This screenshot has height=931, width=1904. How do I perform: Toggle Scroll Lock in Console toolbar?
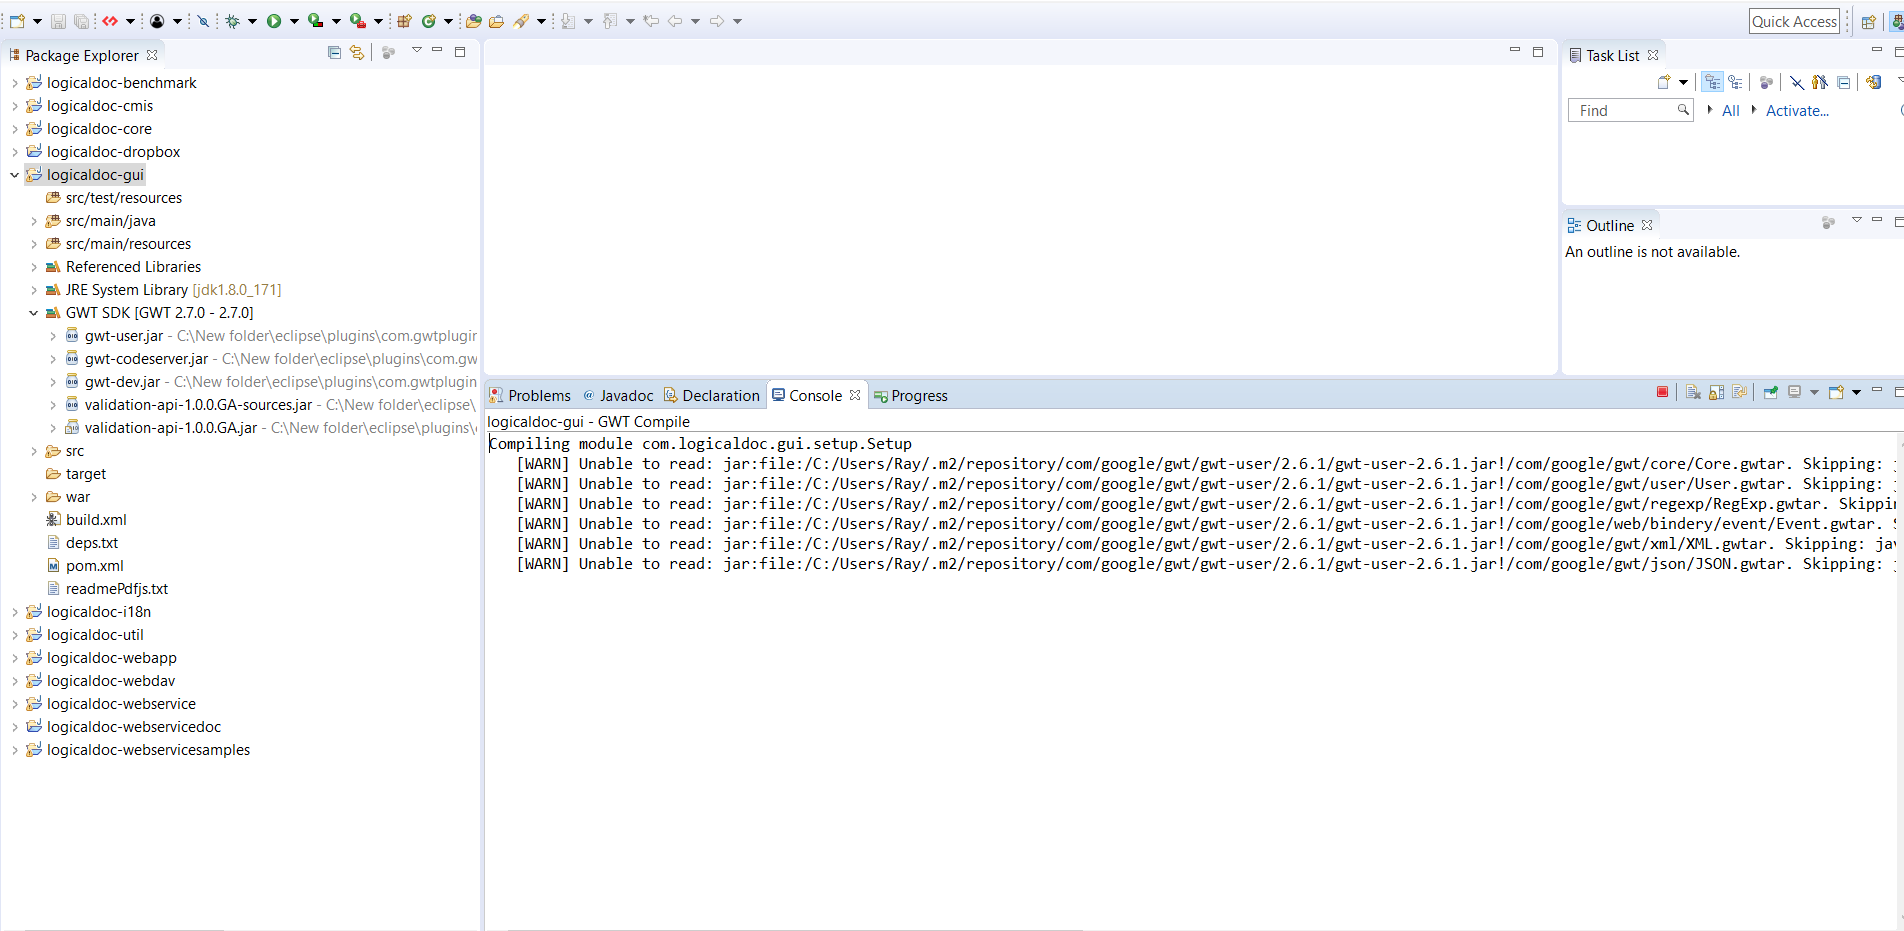pyautogui.click(x=1717, y=392)
